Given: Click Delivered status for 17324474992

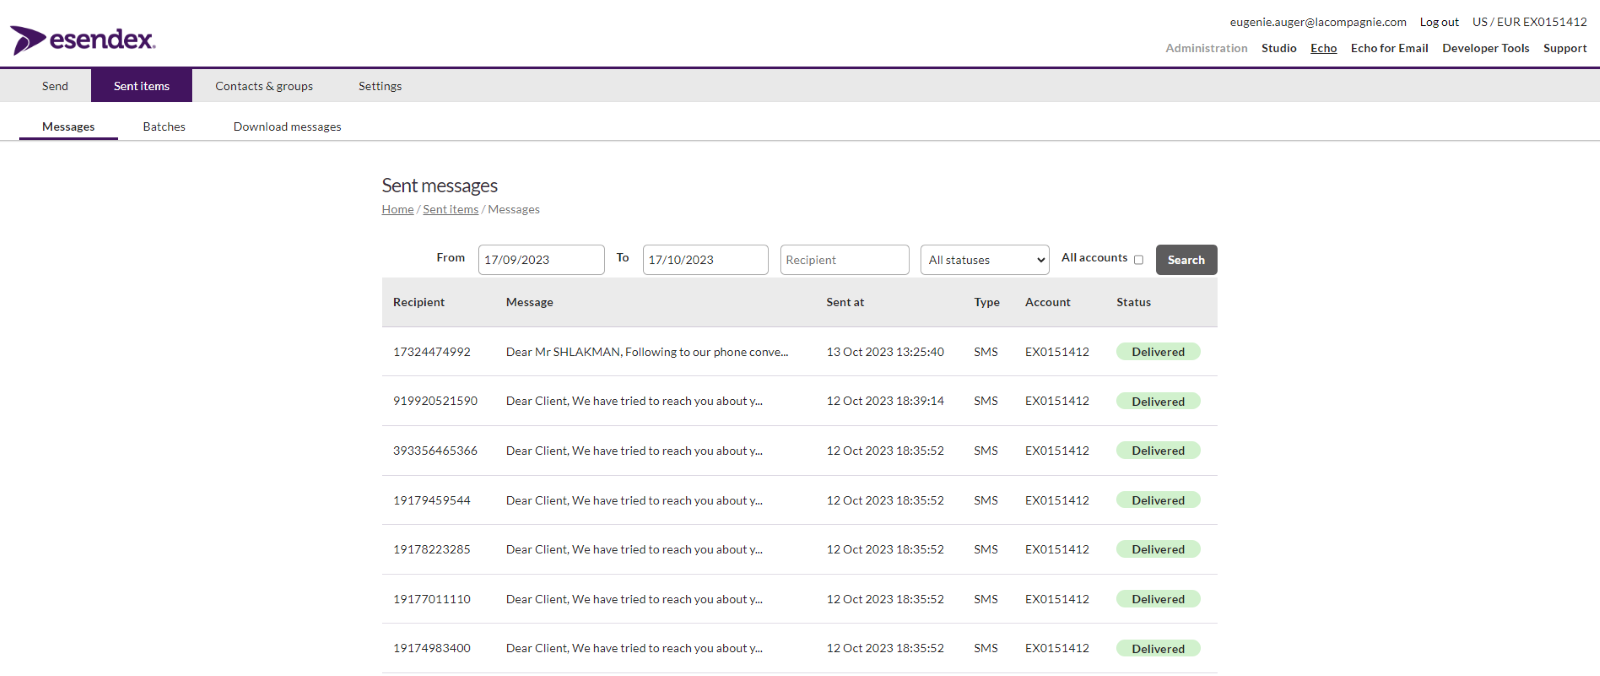Looking at the screenshot, I should (x=1158, y=352).
